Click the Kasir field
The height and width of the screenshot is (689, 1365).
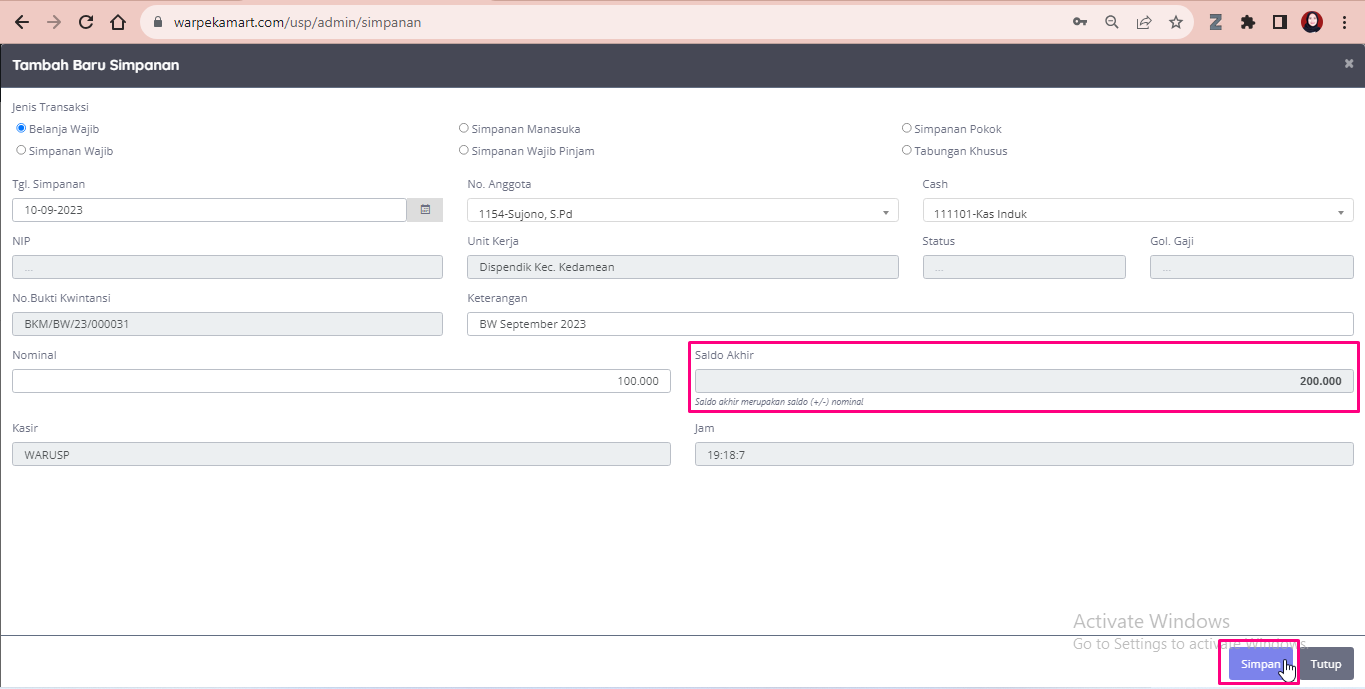pyautogui.click(x=341, y=454)
